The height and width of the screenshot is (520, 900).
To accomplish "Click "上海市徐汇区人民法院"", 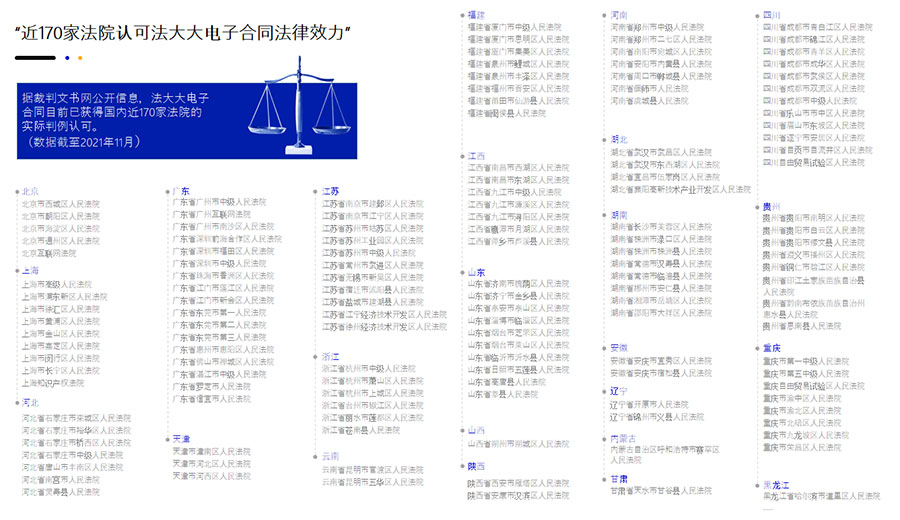I will (x=61, y=309).
